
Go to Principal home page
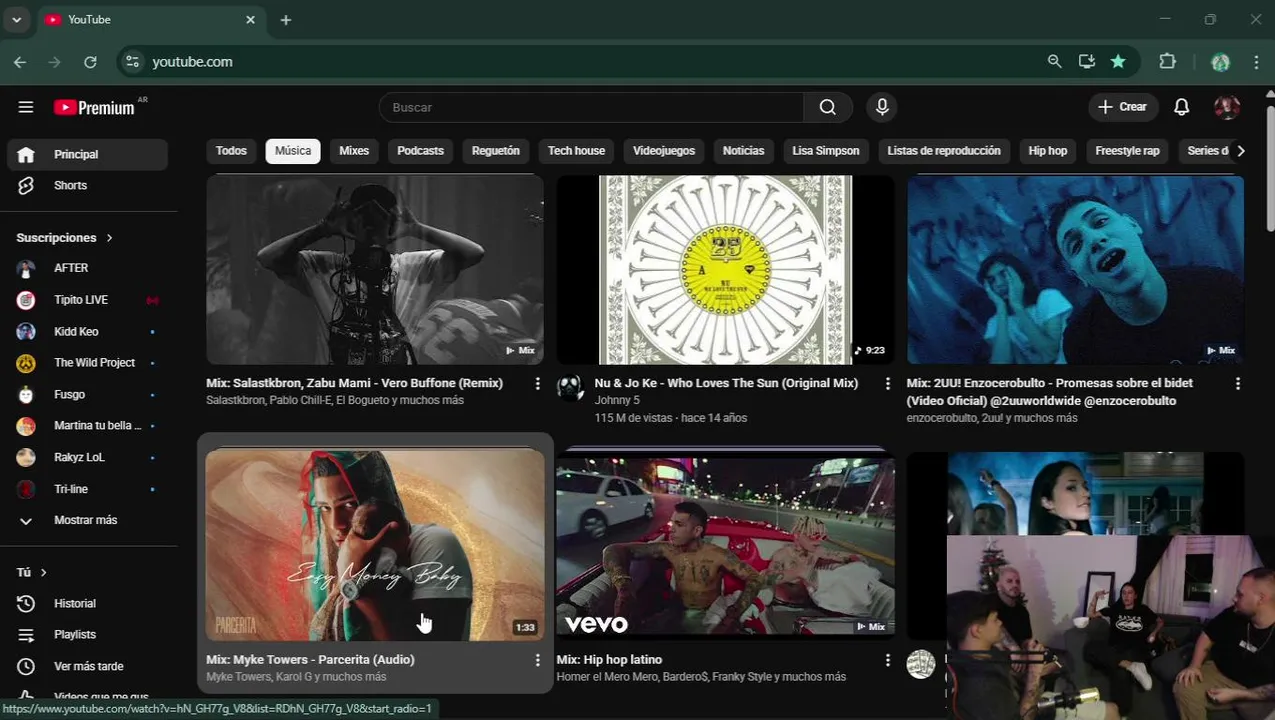[x=88, y=154]
